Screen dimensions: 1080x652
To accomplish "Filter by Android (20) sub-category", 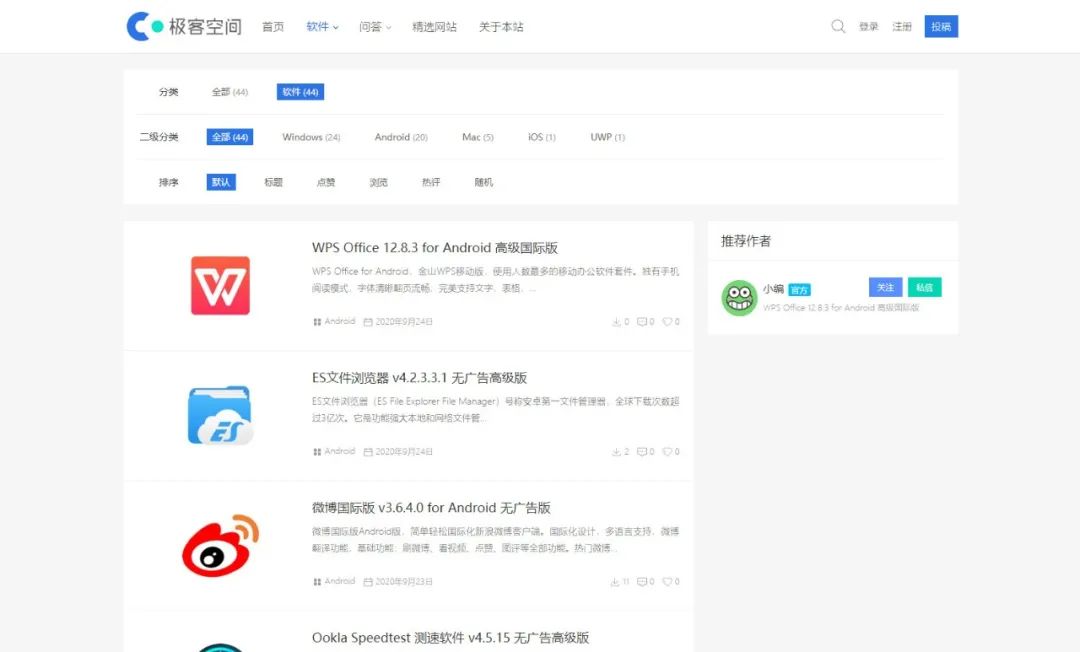I will tap(401, 137).
